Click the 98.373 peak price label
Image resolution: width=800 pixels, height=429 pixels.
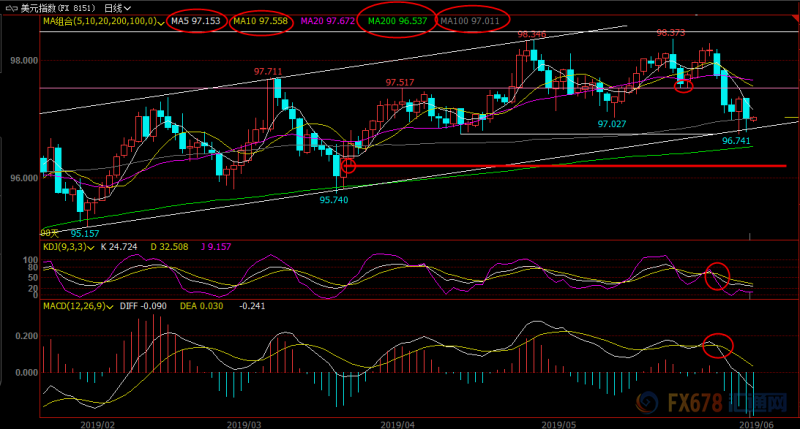(671, 33)
